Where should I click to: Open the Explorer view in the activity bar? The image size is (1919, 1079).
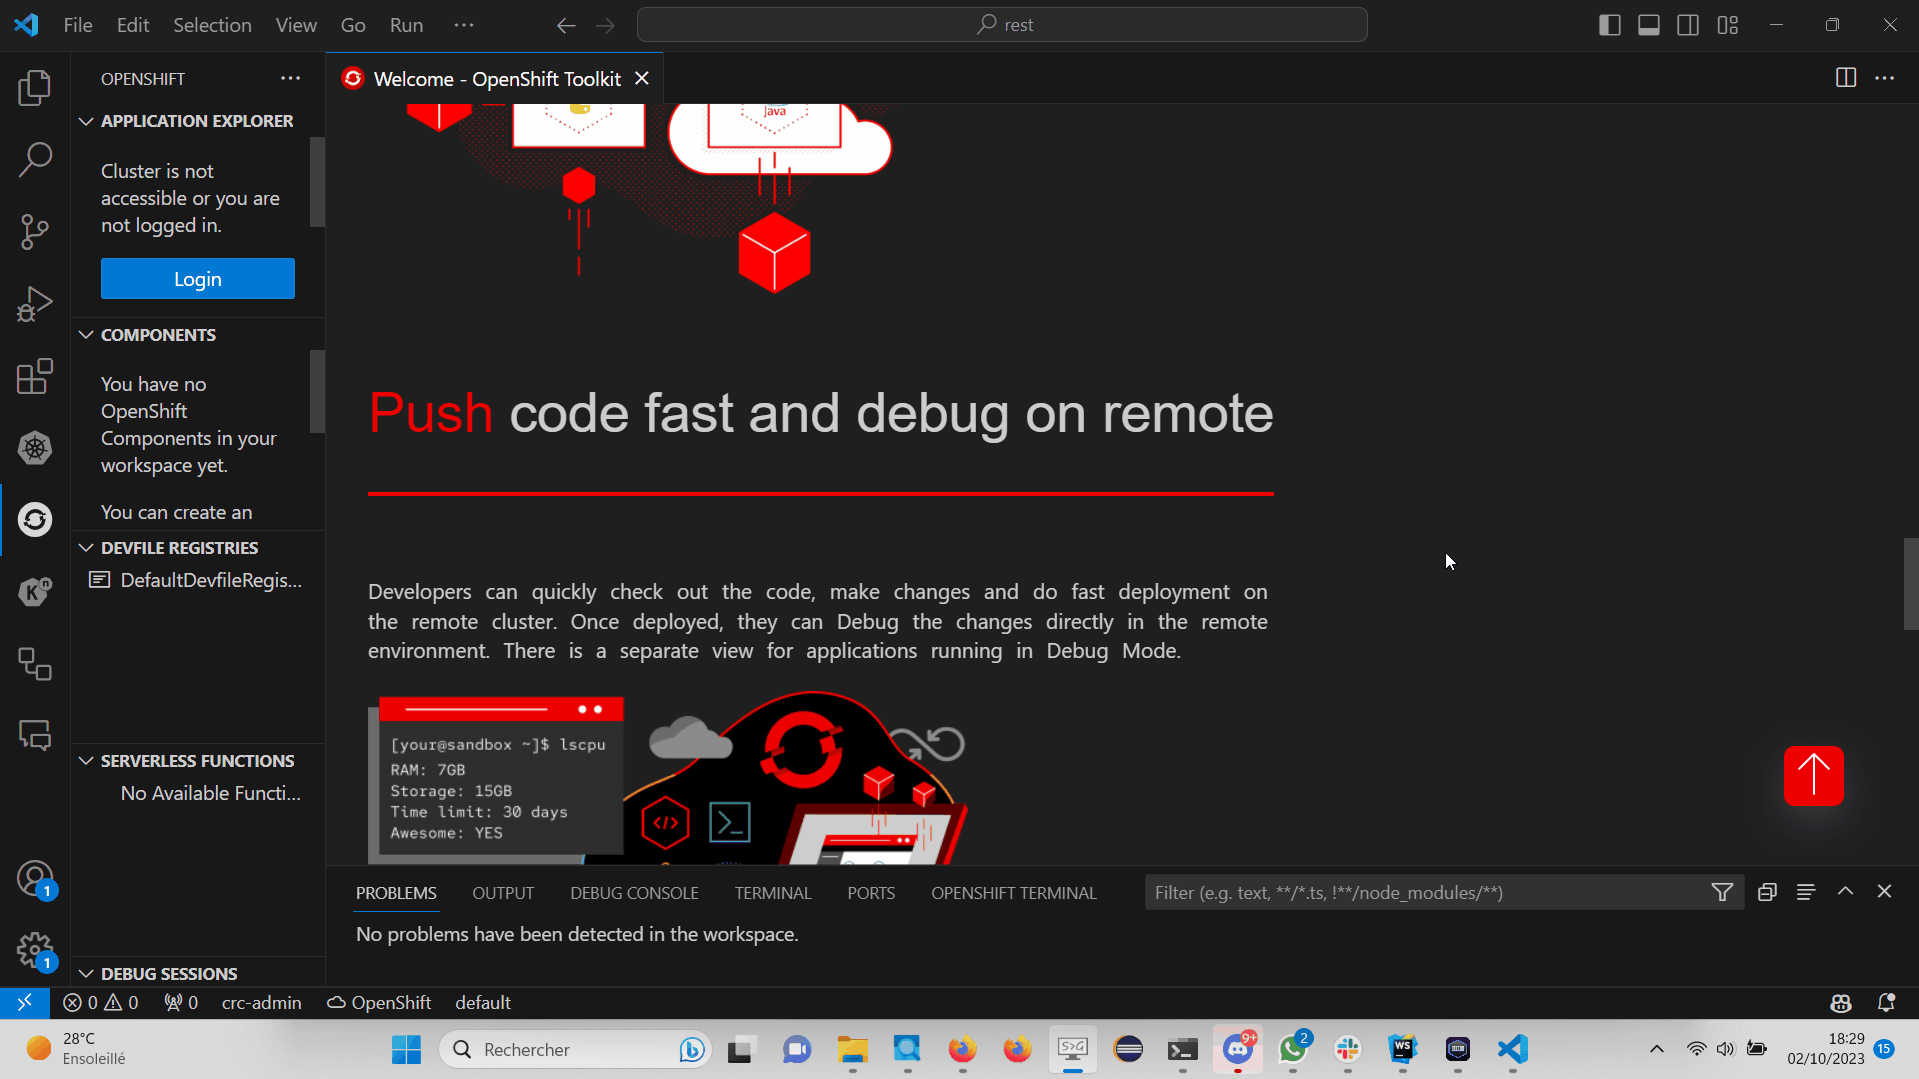click(x=35, y=87)
